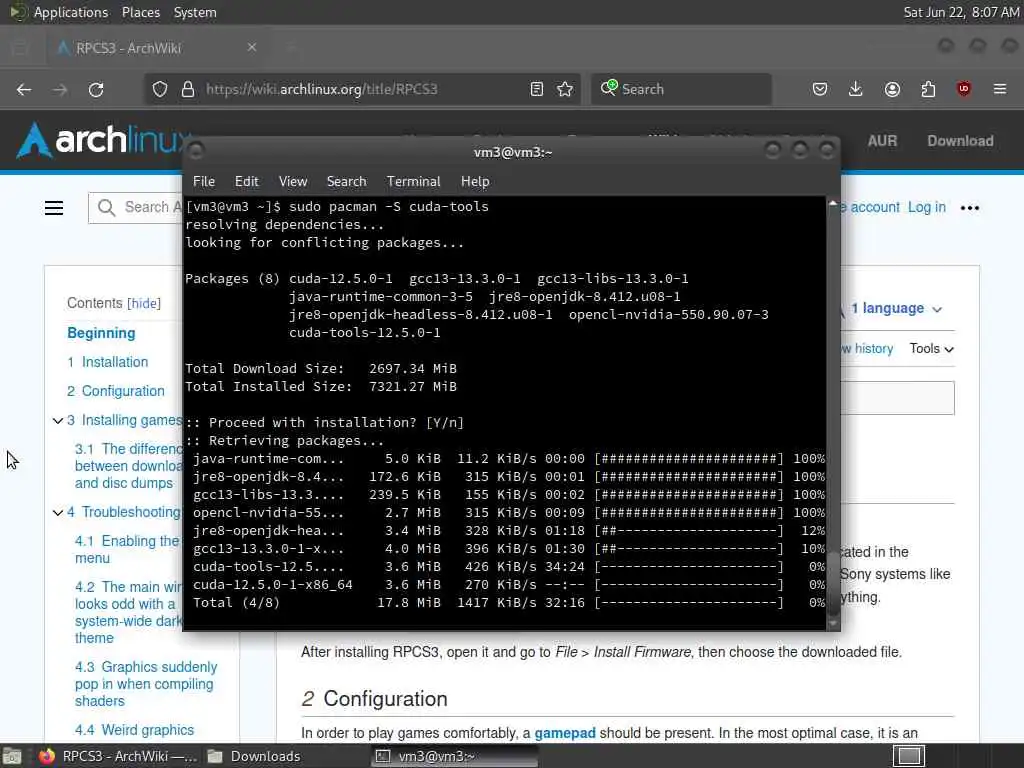Viewport: 1024px width, 768px height.
Task: Follow the gamepad link
Action: (565, 733)
